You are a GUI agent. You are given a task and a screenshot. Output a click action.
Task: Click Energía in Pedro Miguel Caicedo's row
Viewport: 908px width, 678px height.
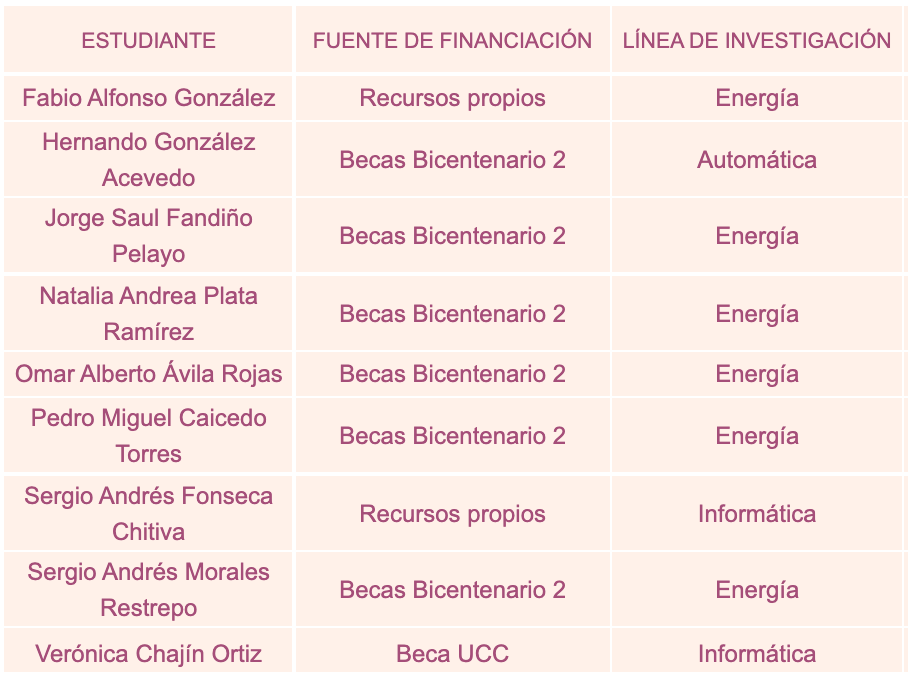757,436
